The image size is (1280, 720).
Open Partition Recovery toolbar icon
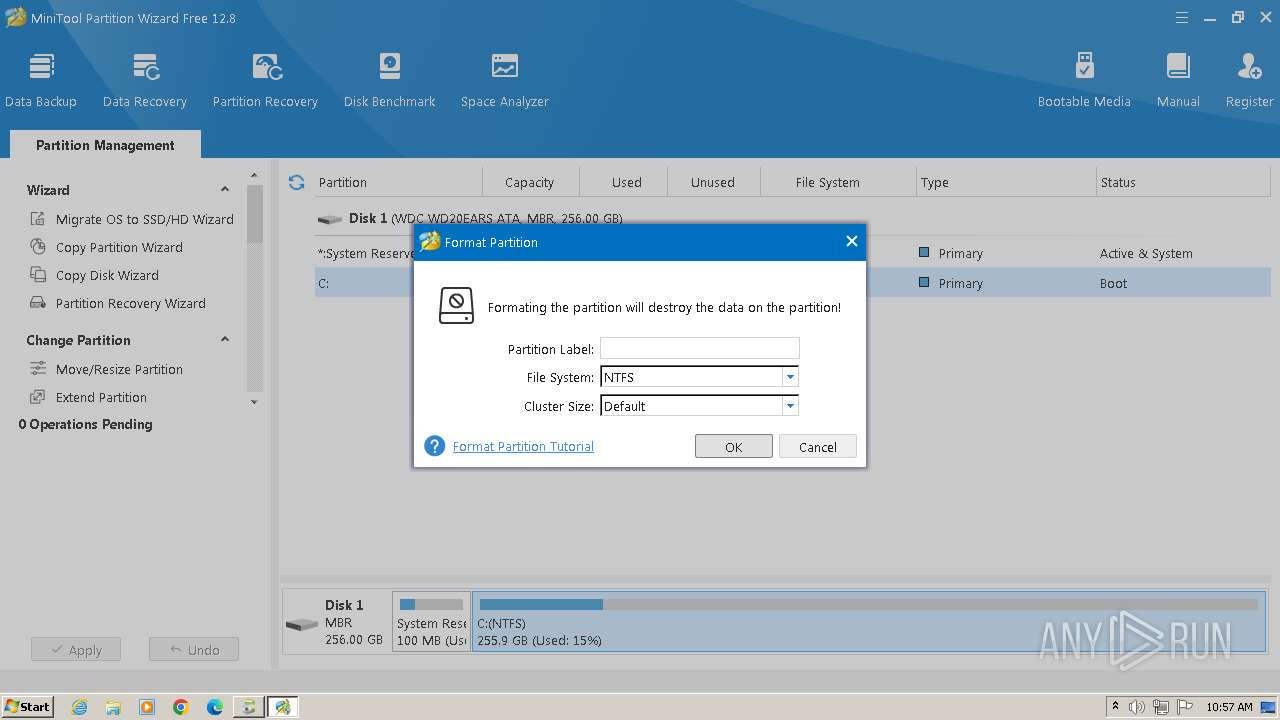pos(265,80)
